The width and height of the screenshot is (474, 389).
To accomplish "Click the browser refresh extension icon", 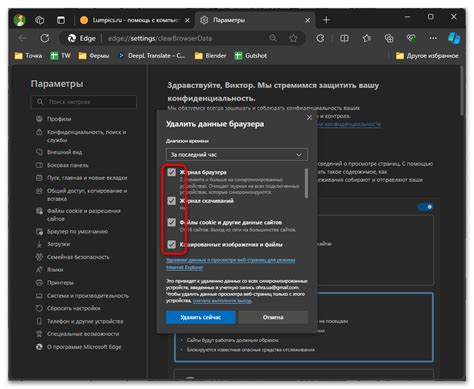I will [320, 38].
